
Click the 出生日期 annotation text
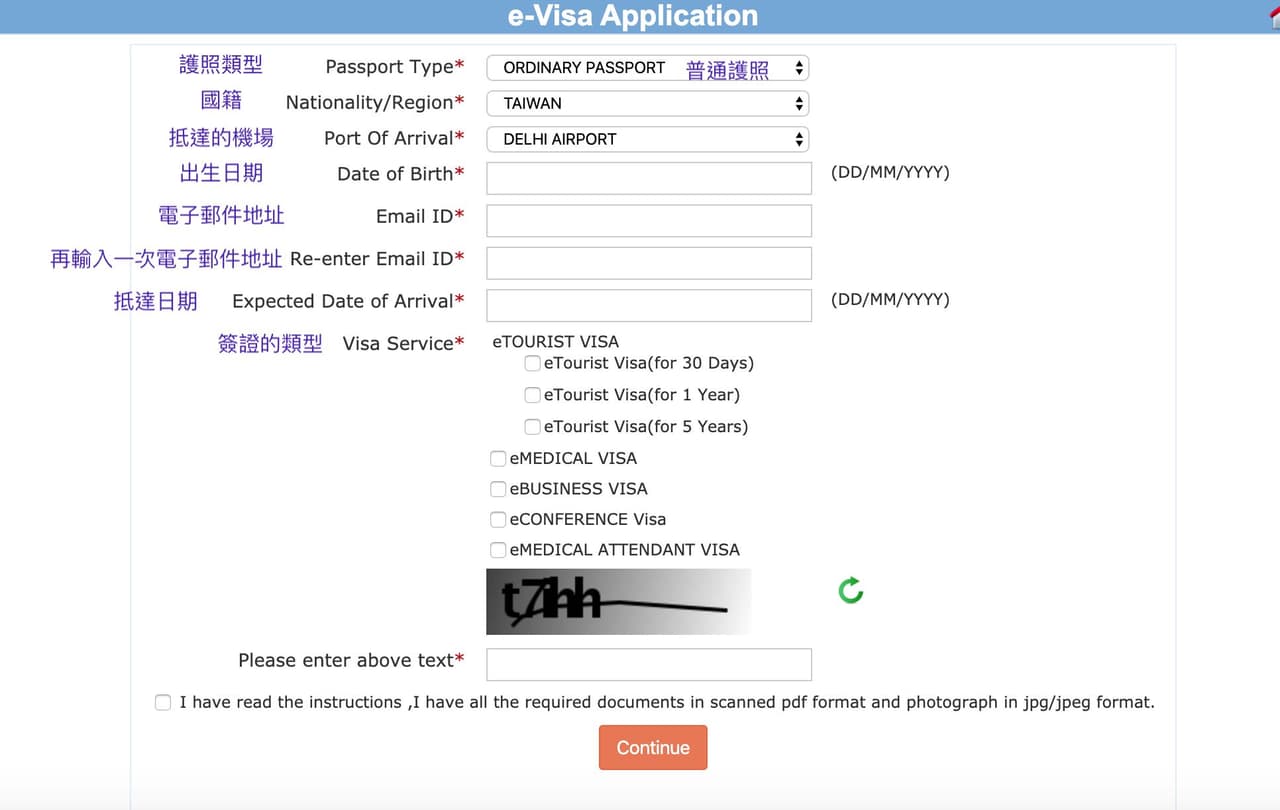[221, 173]
